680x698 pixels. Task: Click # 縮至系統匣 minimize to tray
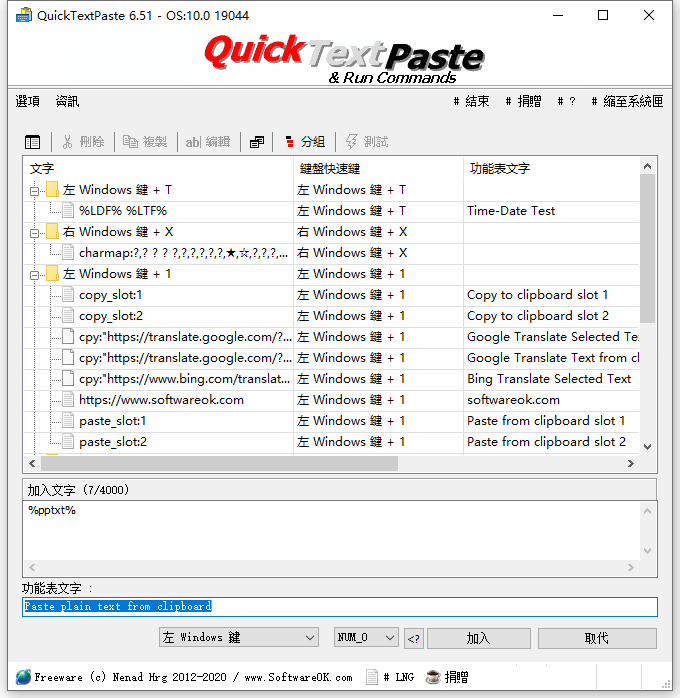tap(627, 101)
